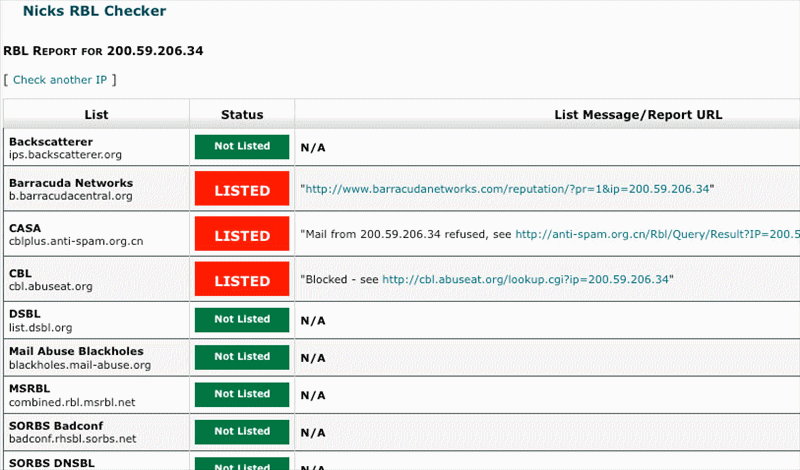
Task: Click the Barracuda Networks list name
Action: (71, 183)
